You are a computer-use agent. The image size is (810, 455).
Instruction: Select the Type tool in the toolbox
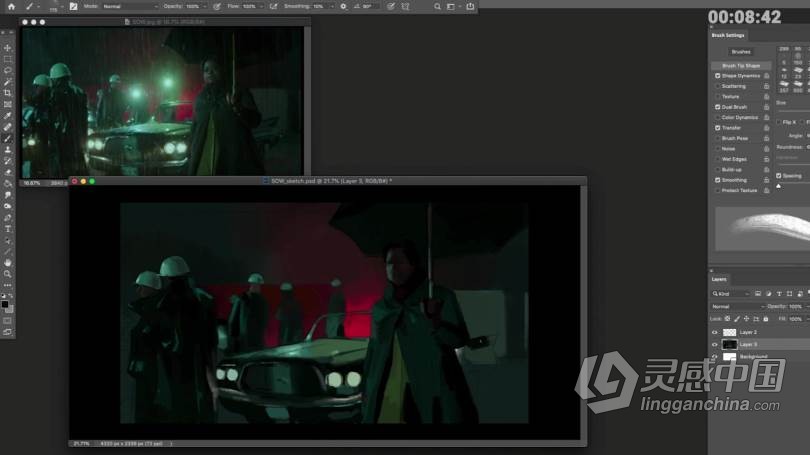point(7,229)
